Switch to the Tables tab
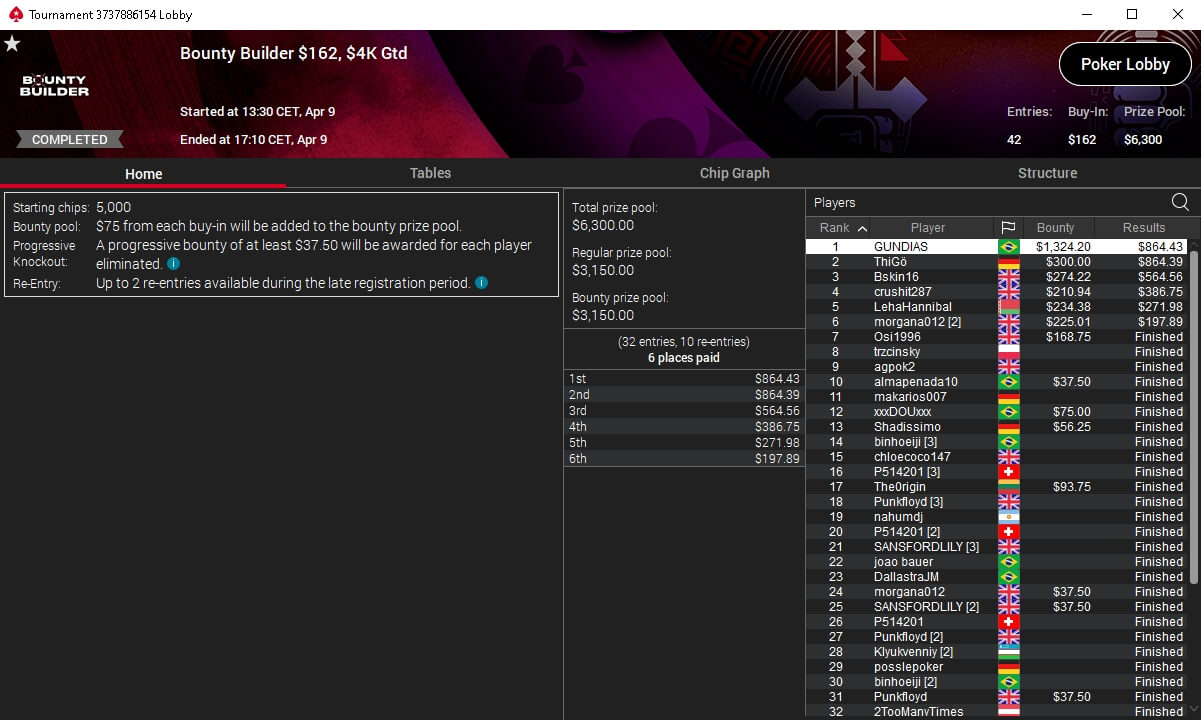The height and width of the screenshot is (720, 1201). [x=430, y=173]
